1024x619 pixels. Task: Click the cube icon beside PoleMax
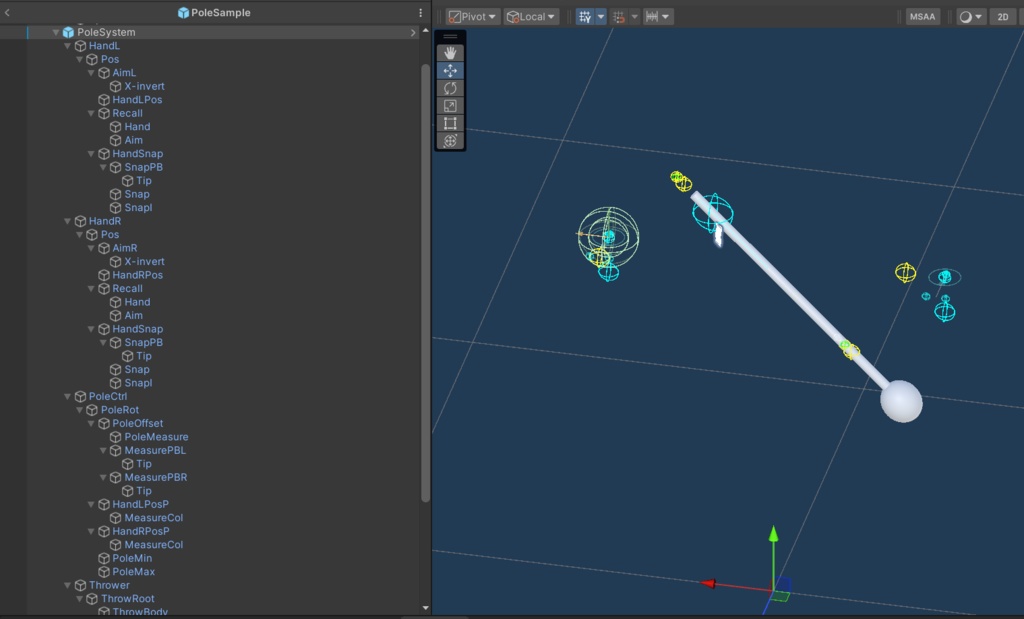(103, 571)
